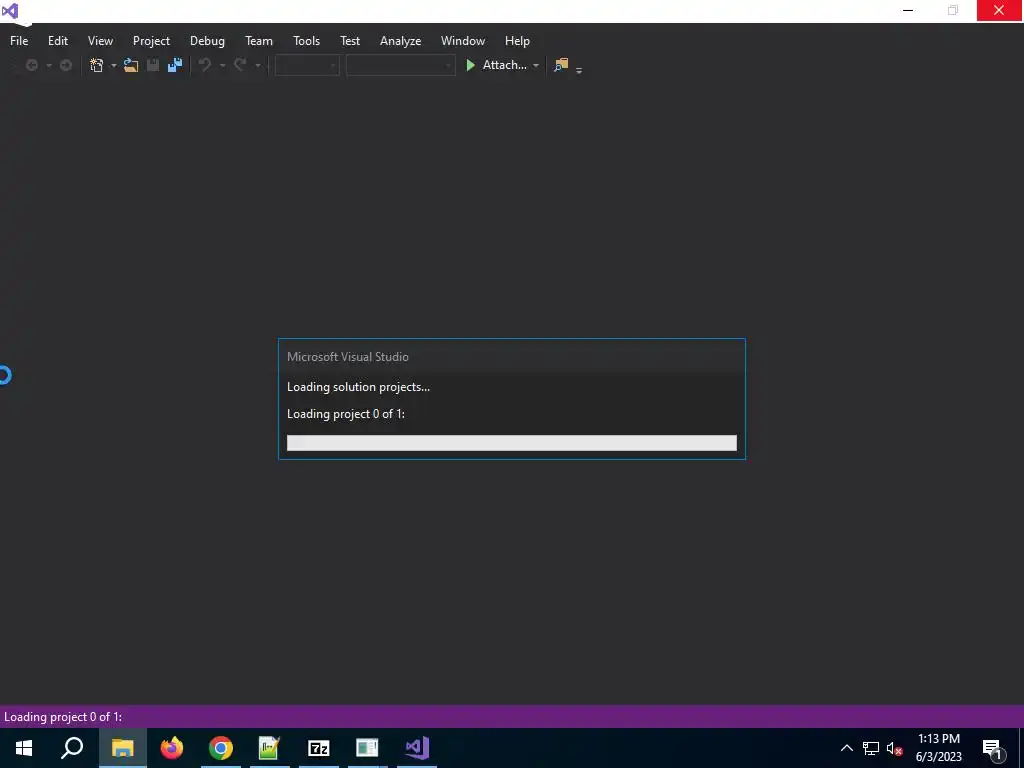Open the Debug menu
The width and height of the screenshot is (1024, 768).
(x=207, y=40)
